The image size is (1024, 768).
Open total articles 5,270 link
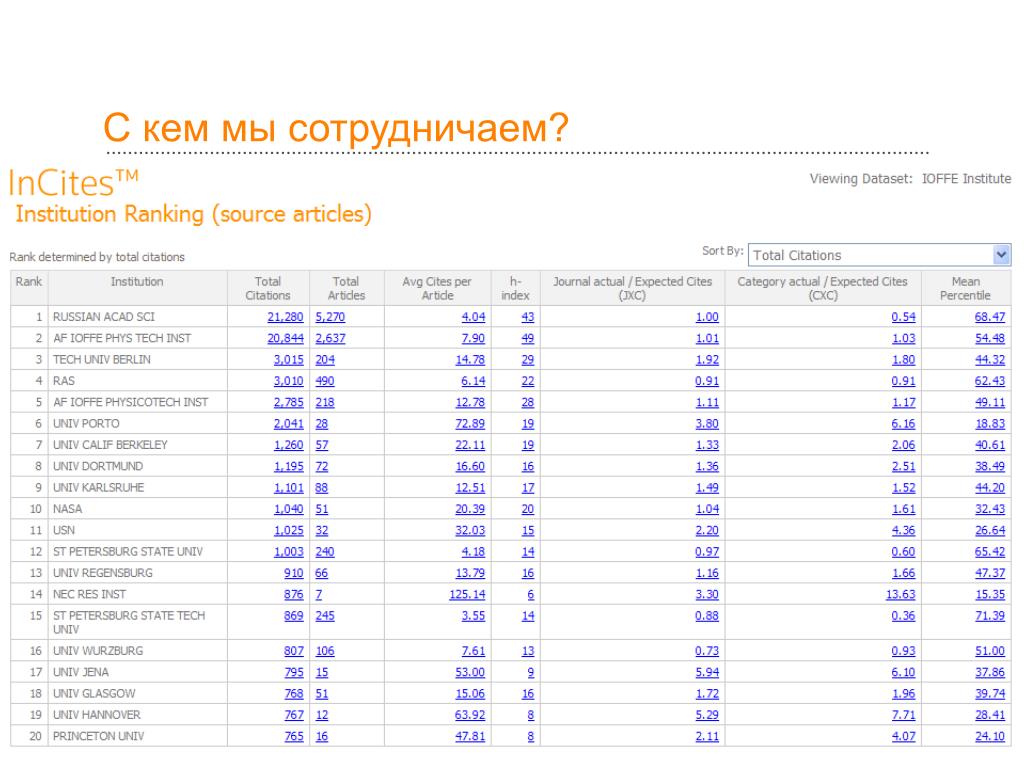(330, 317)
